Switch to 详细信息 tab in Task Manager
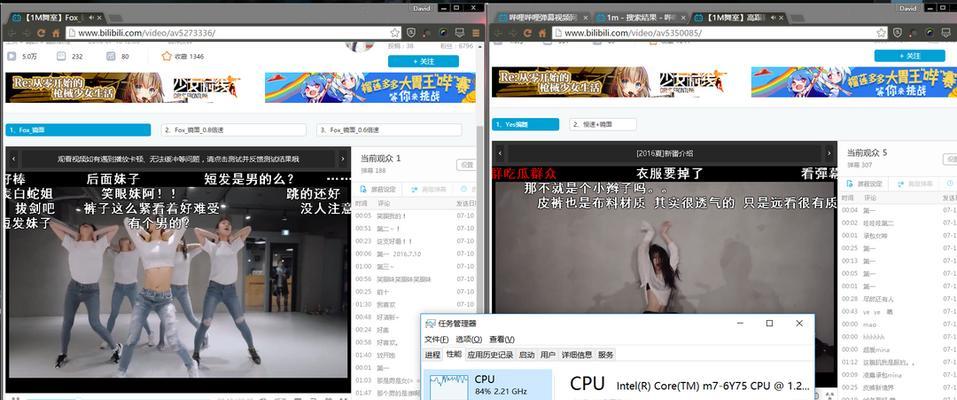Screen dimensions: 957x400 point(577,355)
